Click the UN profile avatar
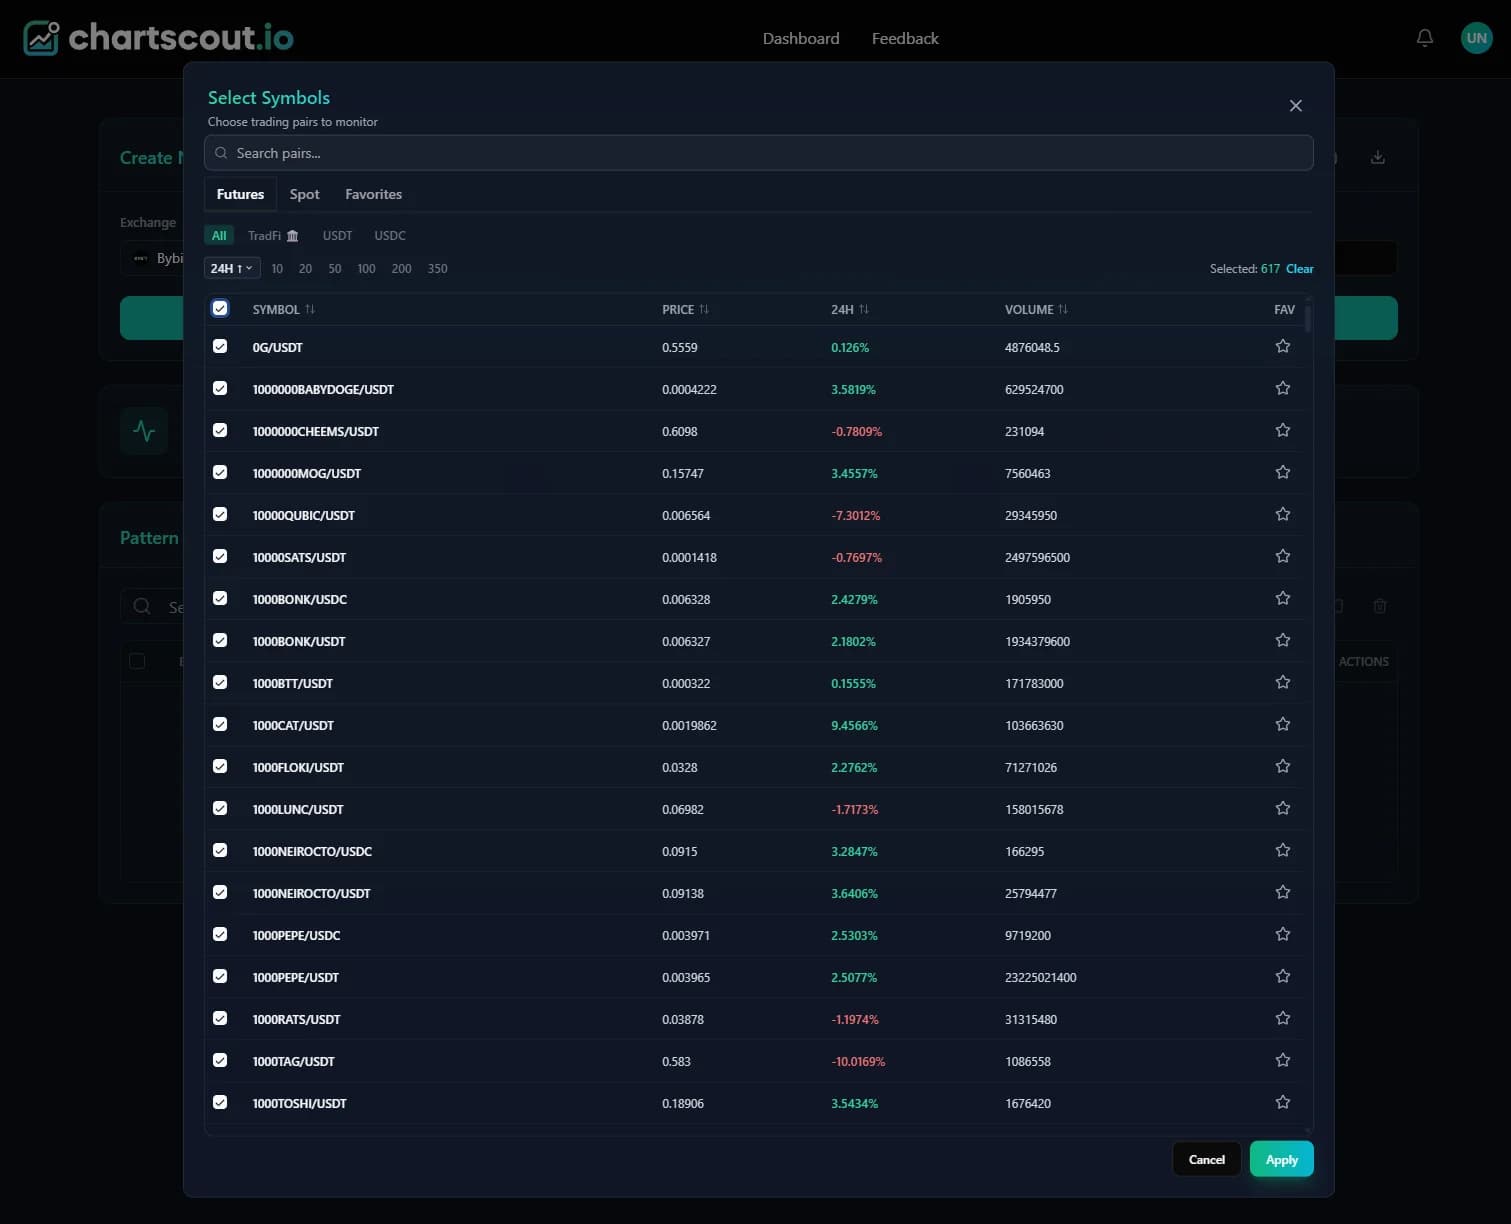The image size is (1511, 1224). [x=1477, y=37]
